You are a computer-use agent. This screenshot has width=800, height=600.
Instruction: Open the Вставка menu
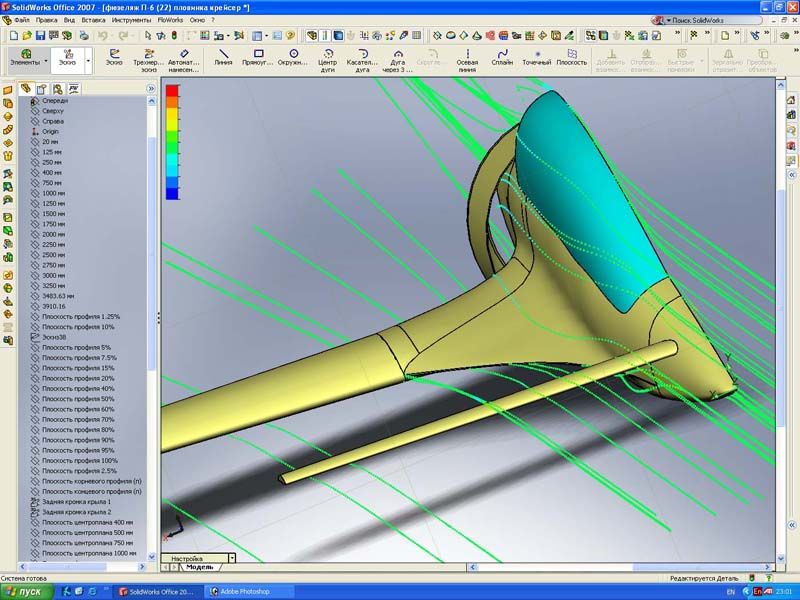tap(92, 20)
